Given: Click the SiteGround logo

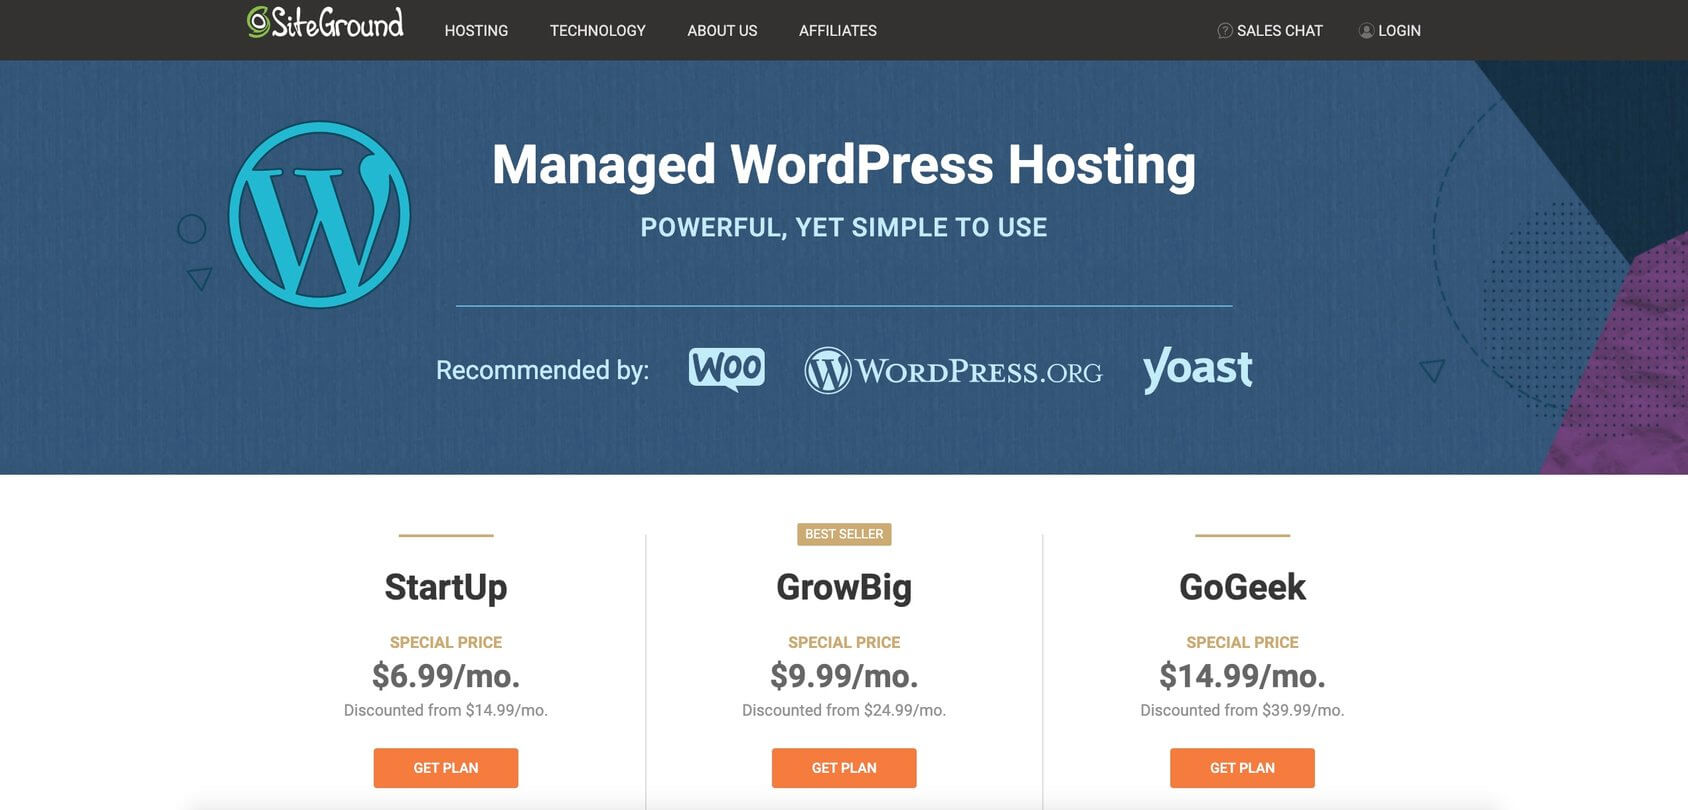Looking at the screenshot, I should click(326, 23).
